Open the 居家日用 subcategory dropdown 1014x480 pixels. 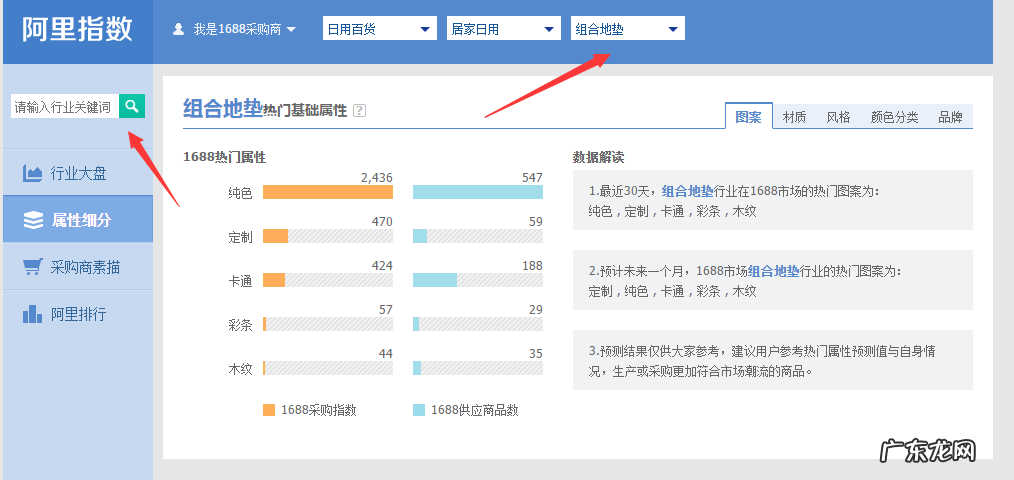coord(503,29)
